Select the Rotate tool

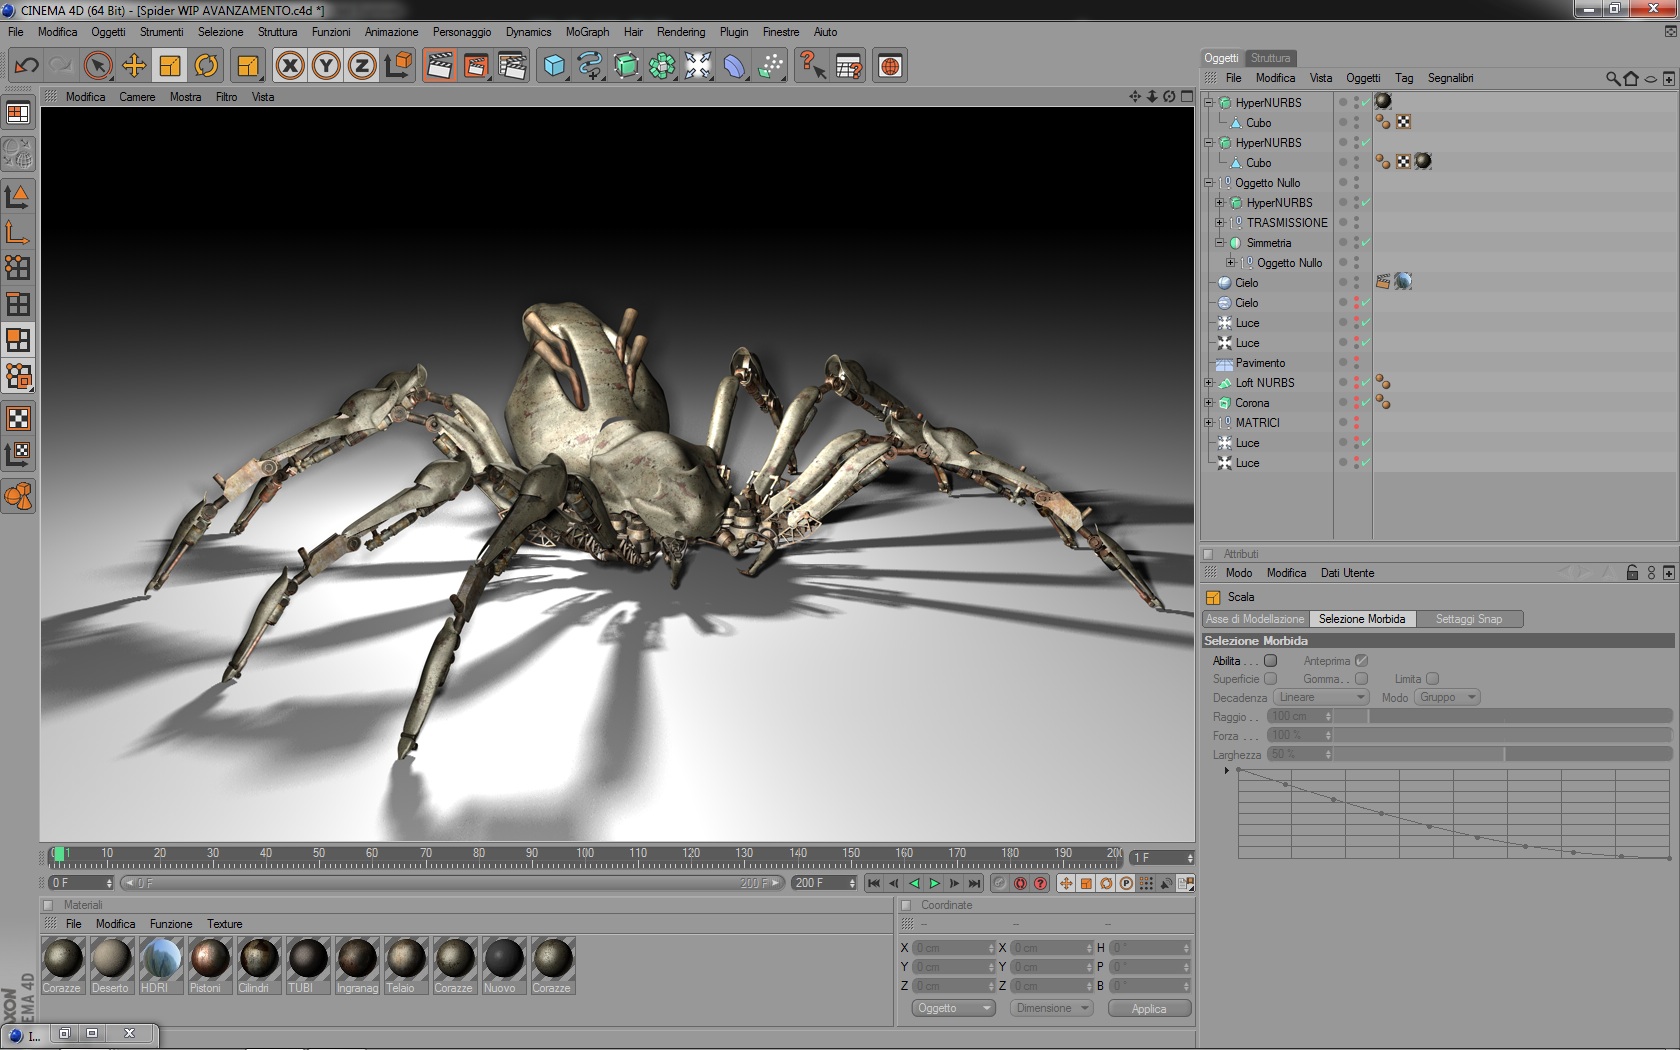coord(206,66)
